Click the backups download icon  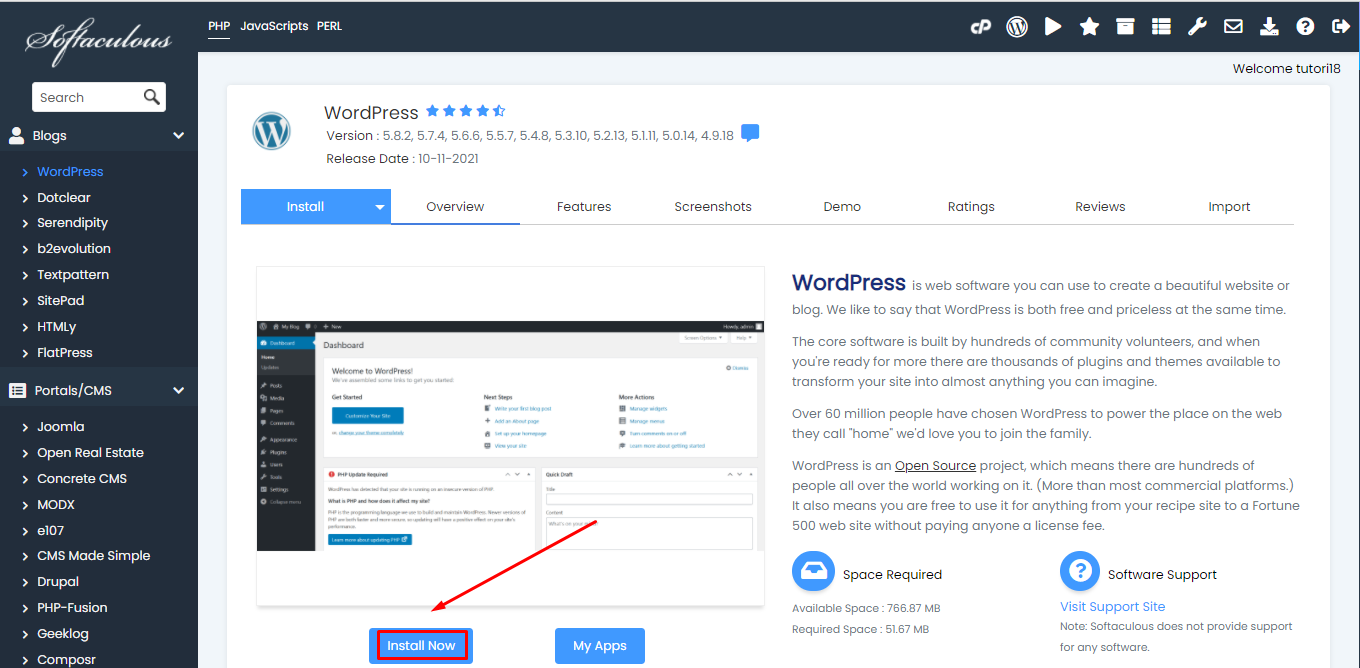1269,27
